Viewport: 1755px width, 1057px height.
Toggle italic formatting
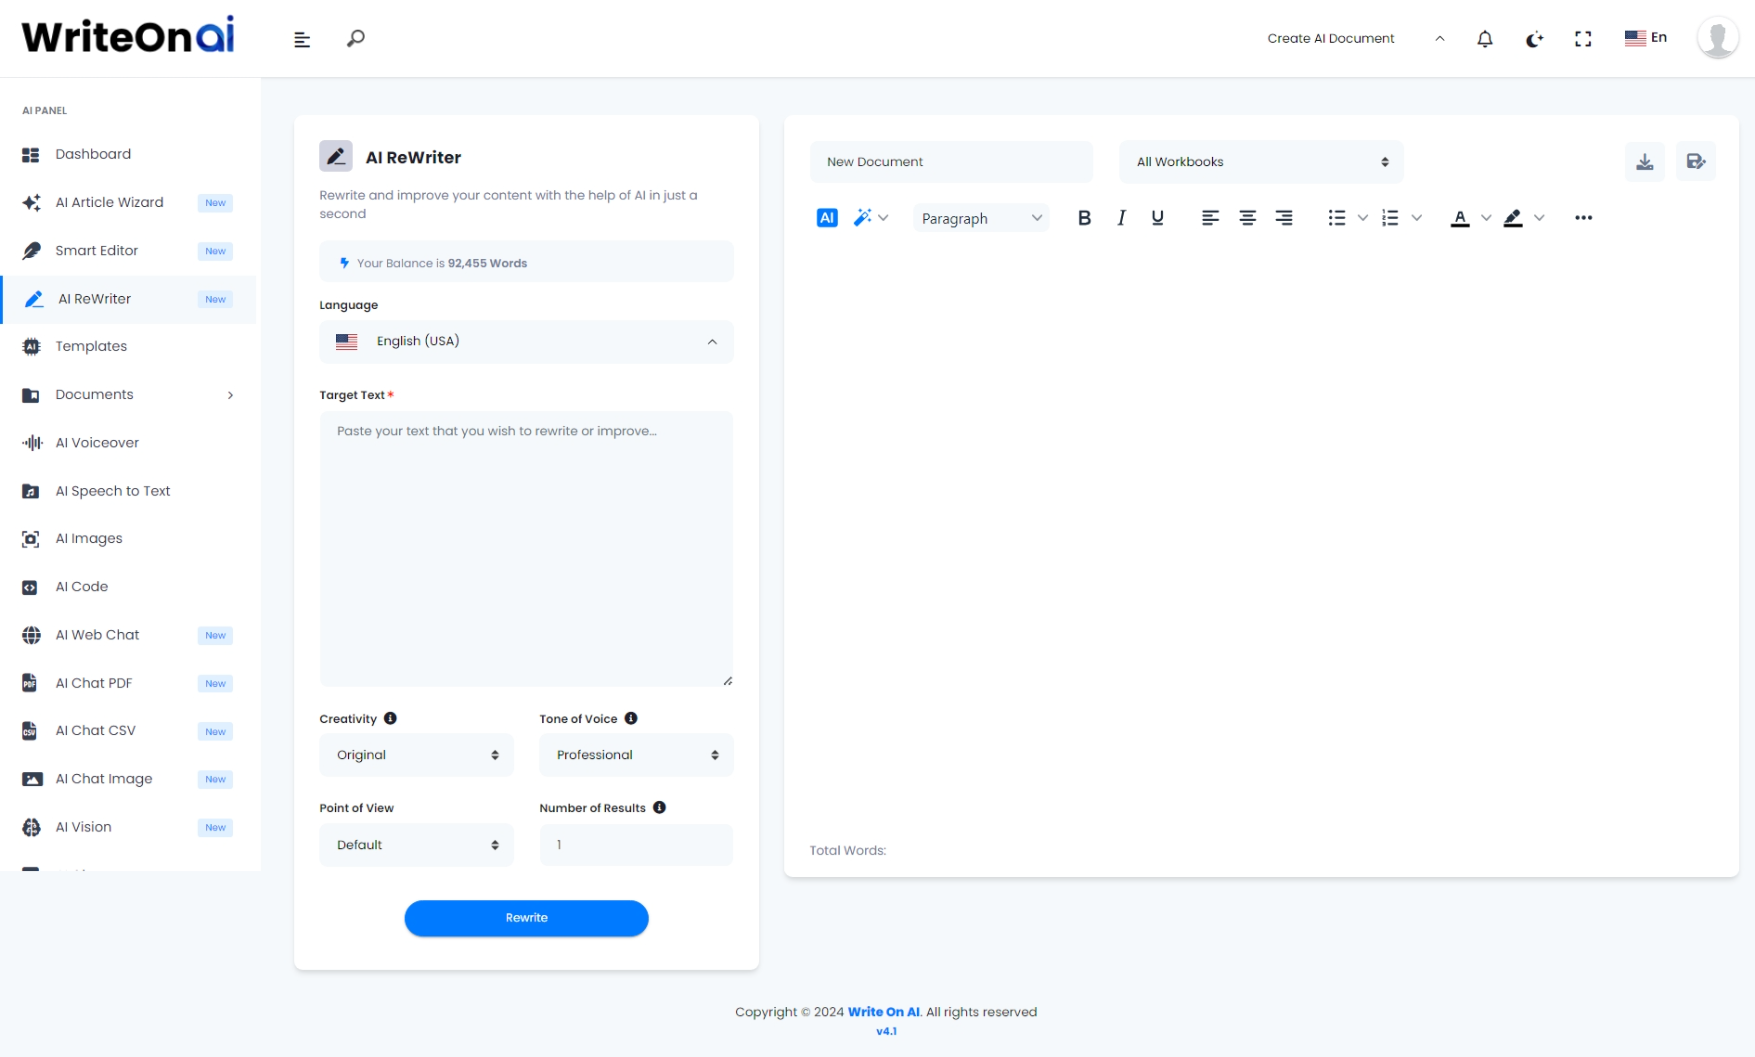(x=1121, y=218)
